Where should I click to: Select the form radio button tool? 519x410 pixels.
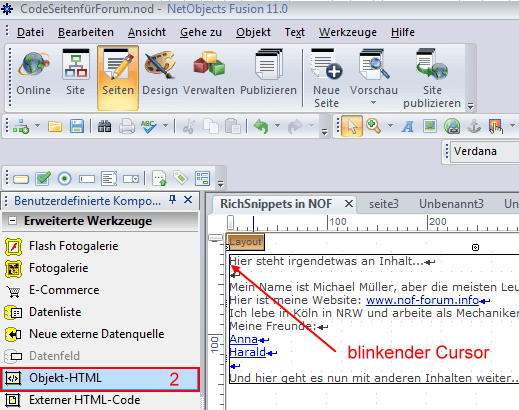click(65, 179)
